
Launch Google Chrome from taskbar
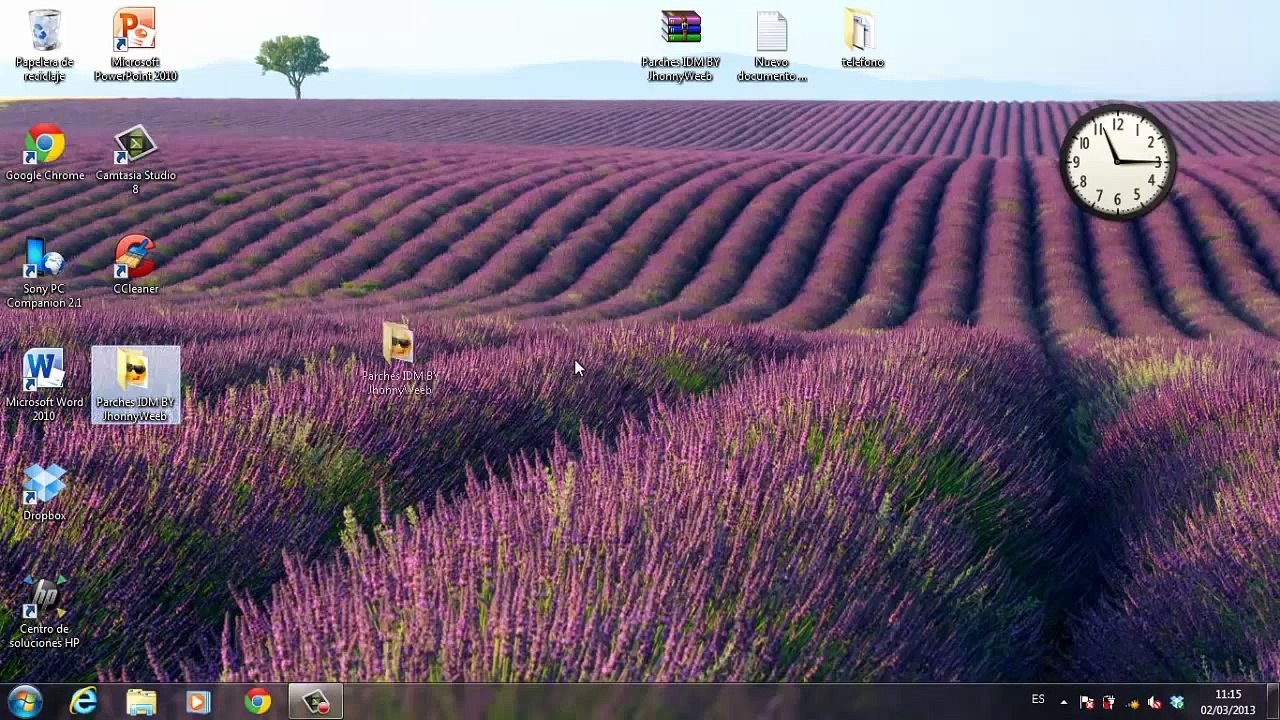tap(257, 702)
